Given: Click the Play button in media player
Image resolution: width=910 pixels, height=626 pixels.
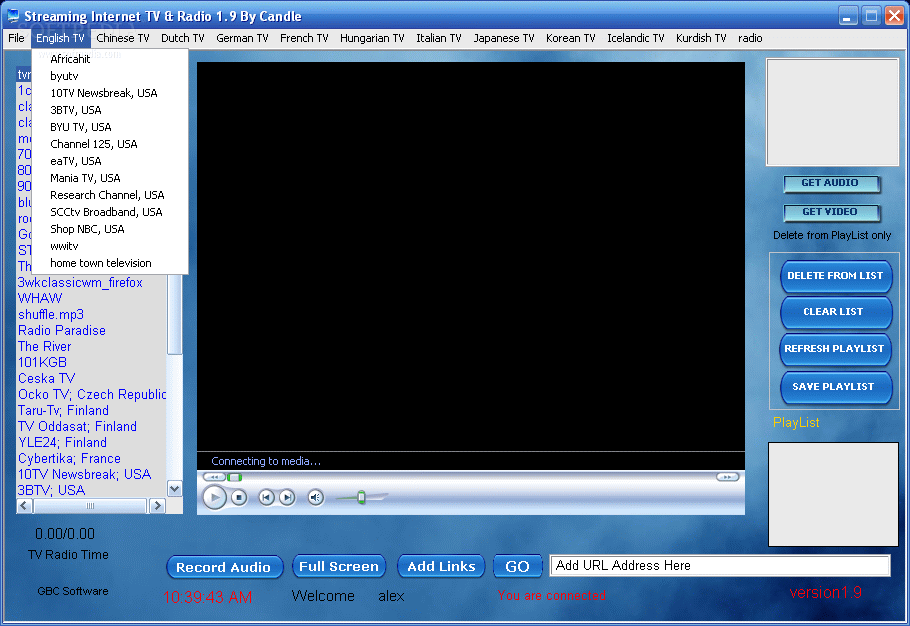Looking at the screenshot, I should click(x=214, y=497).
